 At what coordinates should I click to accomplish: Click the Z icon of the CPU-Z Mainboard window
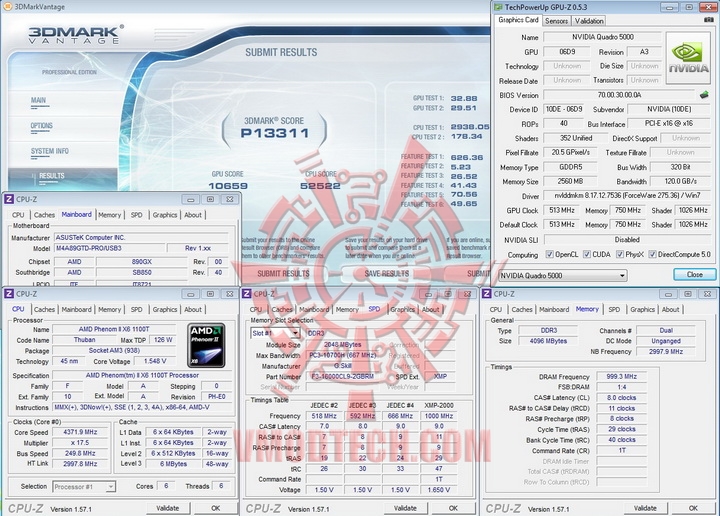point(9,199)
